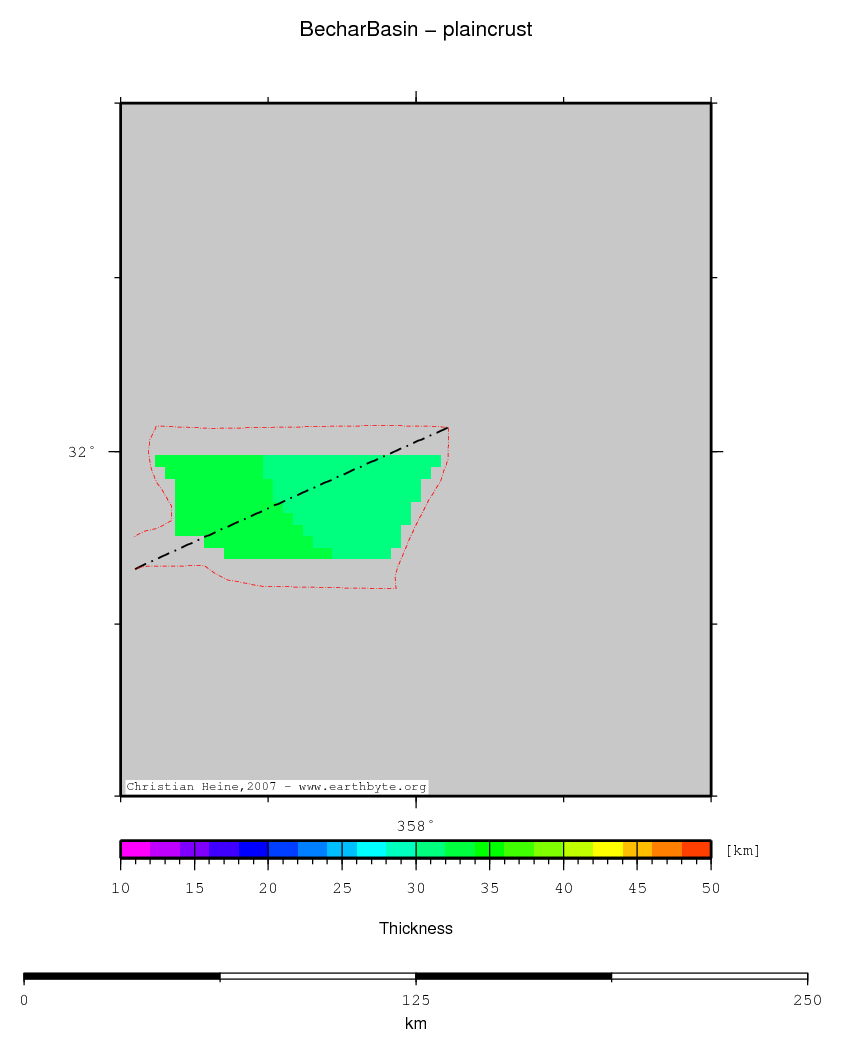Pick the cyan segment of the thickness colorbar
Image resolution: width=841 pixels, height=1050 pixels.
point(371,849)
